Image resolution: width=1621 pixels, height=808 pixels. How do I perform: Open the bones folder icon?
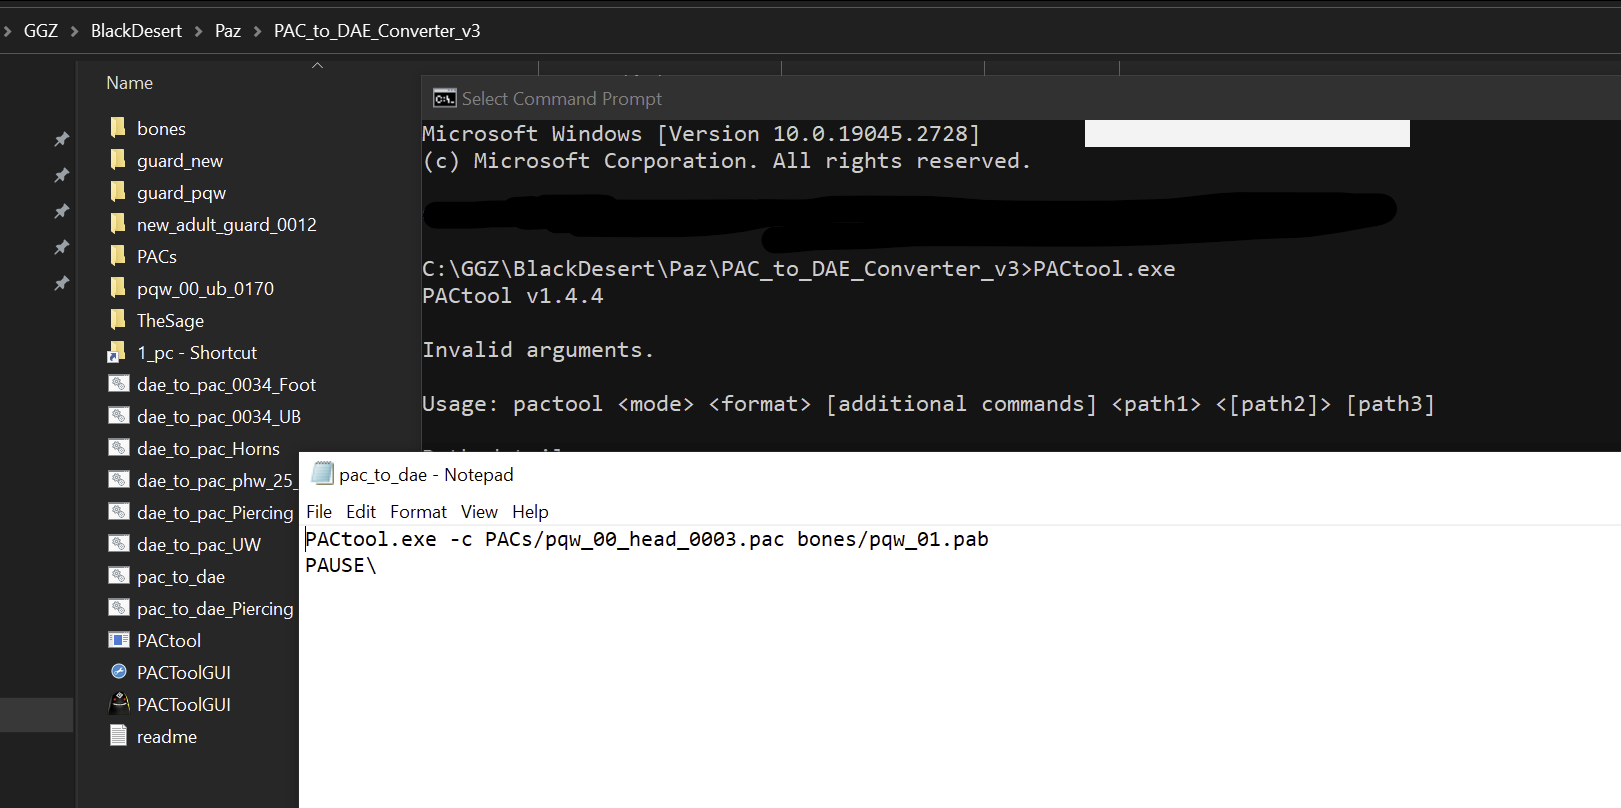[118, 128]
